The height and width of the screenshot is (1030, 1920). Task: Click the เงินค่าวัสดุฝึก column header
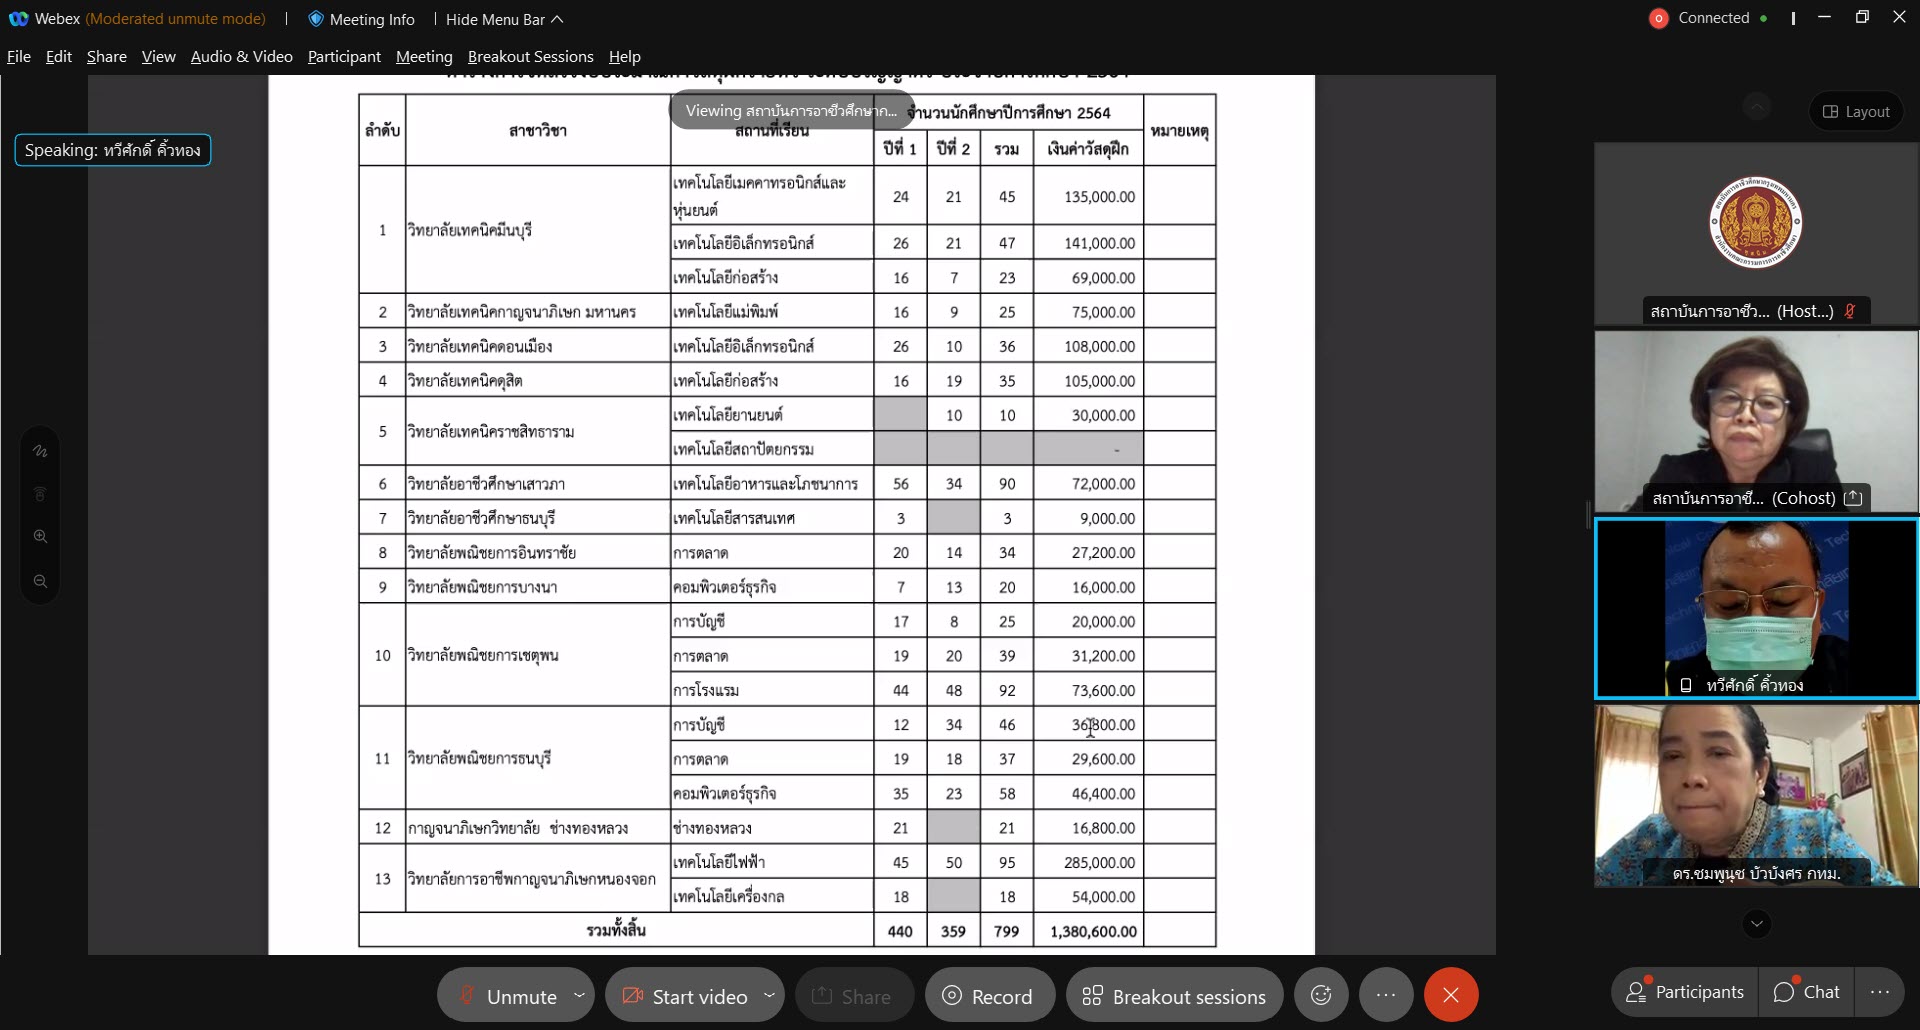pos(1089,149)
